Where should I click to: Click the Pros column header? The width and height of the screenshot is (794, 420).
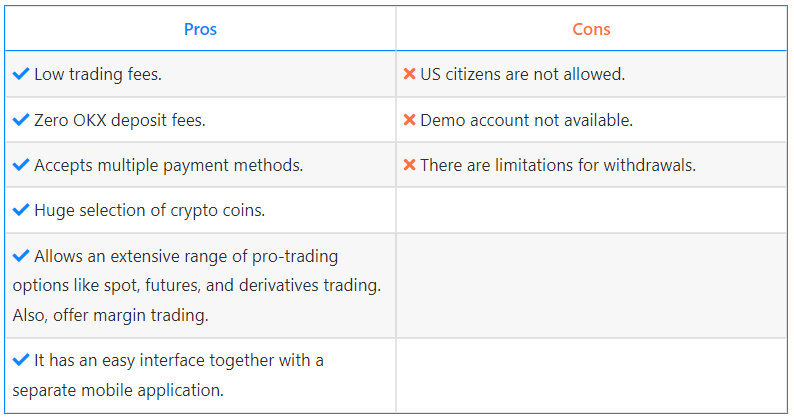tap(200, 29)
